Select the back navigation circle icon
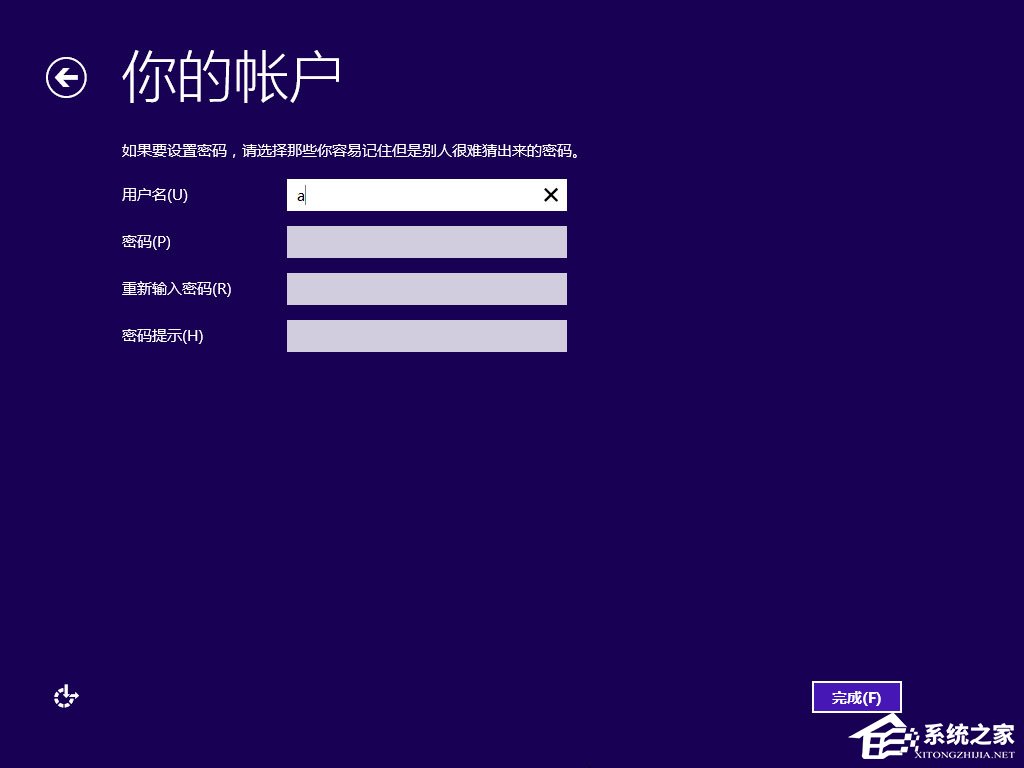Image resolution: width=1024 pixels, height=768 pixels. (66, 76)
